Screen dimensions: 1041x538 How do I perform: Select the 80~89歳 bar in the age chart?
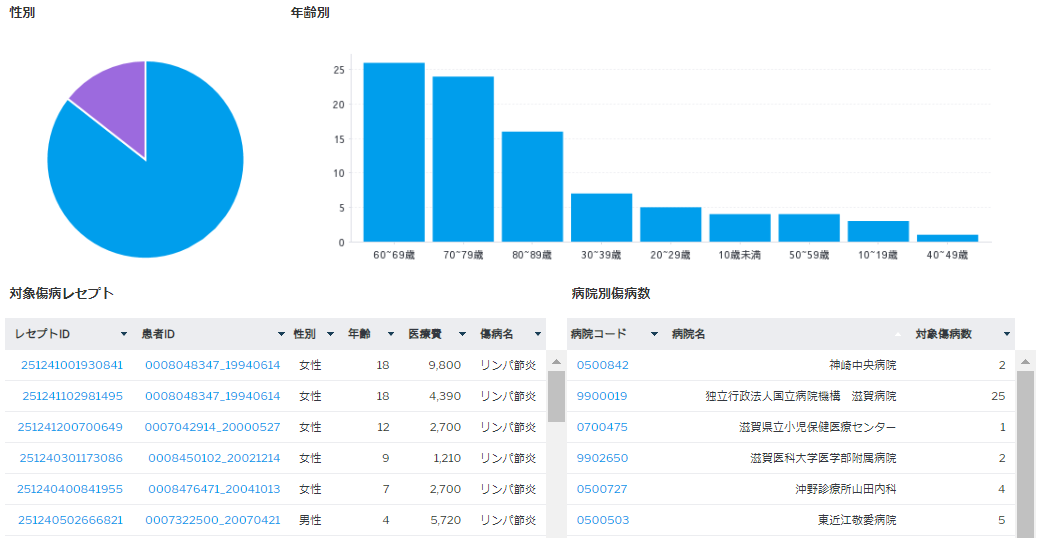tap(532, 186)
